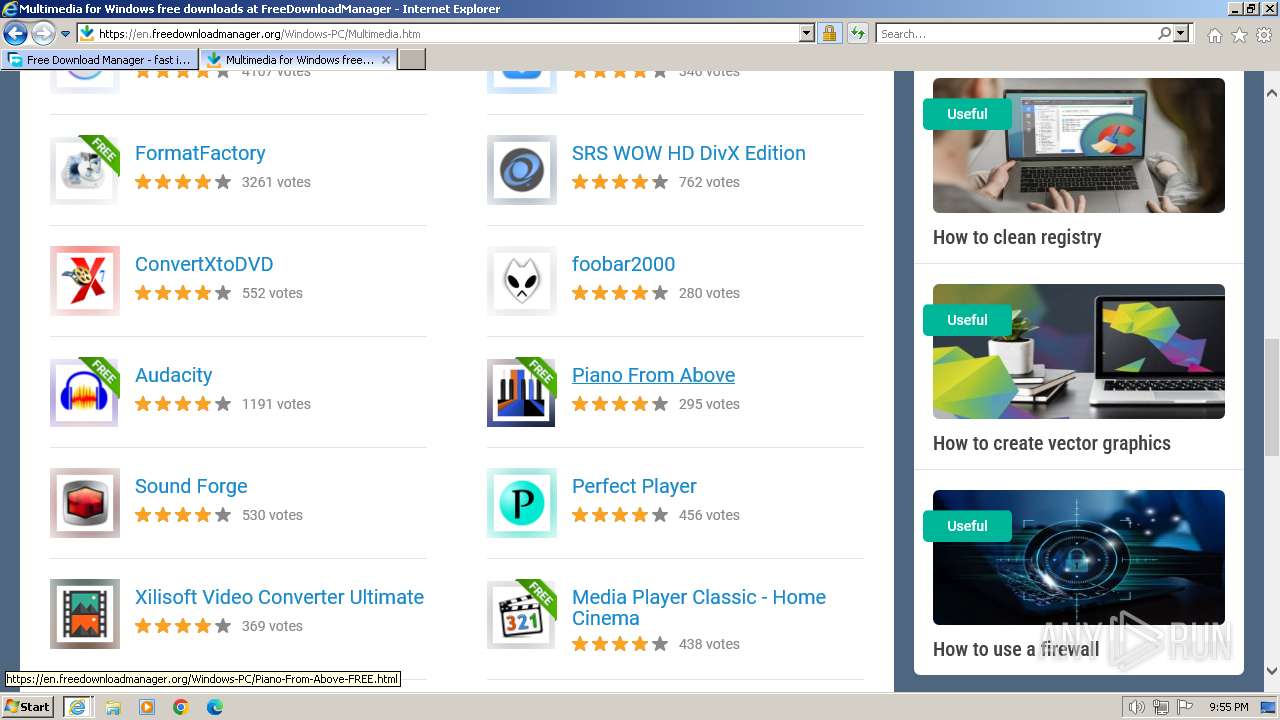Open the How to clean registry thumbnail

coord(1079,145)
